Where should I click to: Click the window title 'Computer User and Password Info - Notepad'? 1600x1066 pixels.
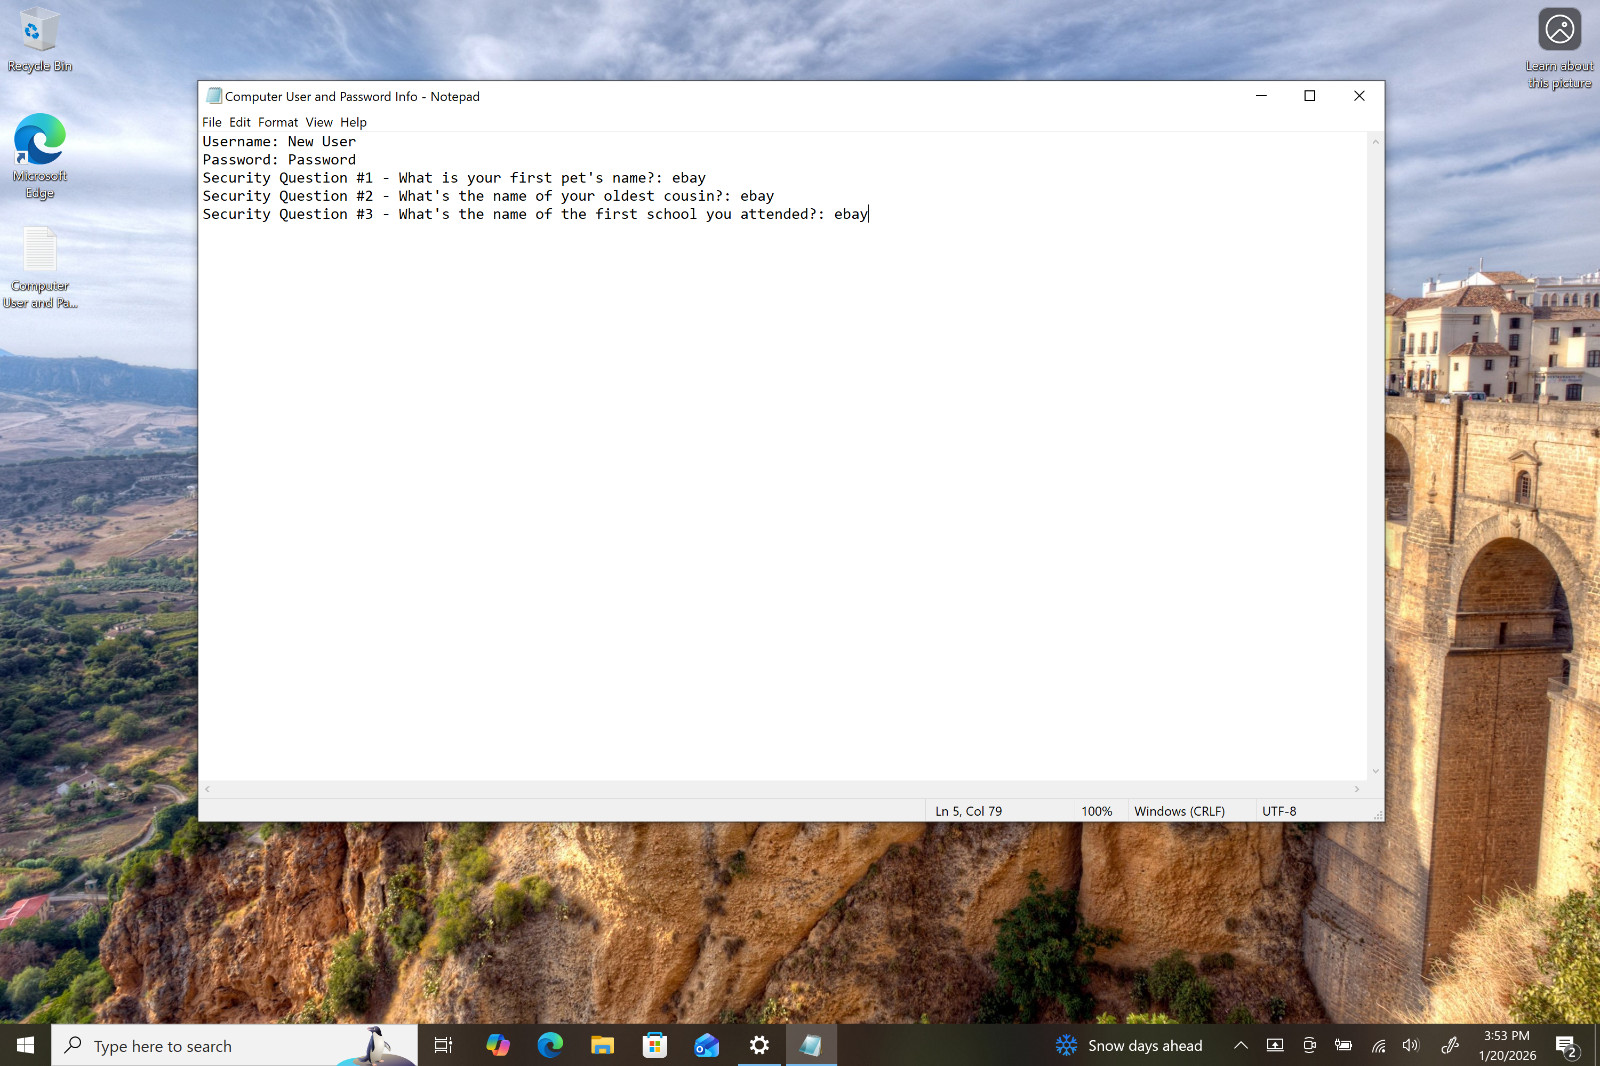coord(352,97)
